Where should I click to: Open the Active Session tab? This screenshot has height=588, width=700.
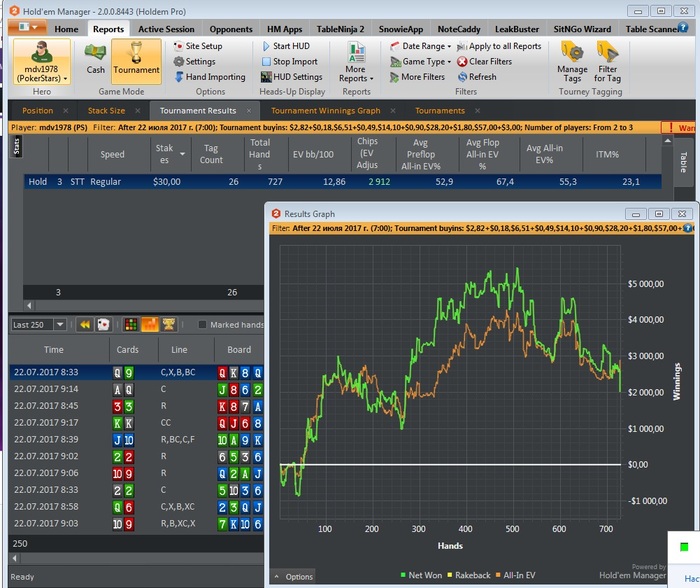pyautogui.click(x=166, y=29)
